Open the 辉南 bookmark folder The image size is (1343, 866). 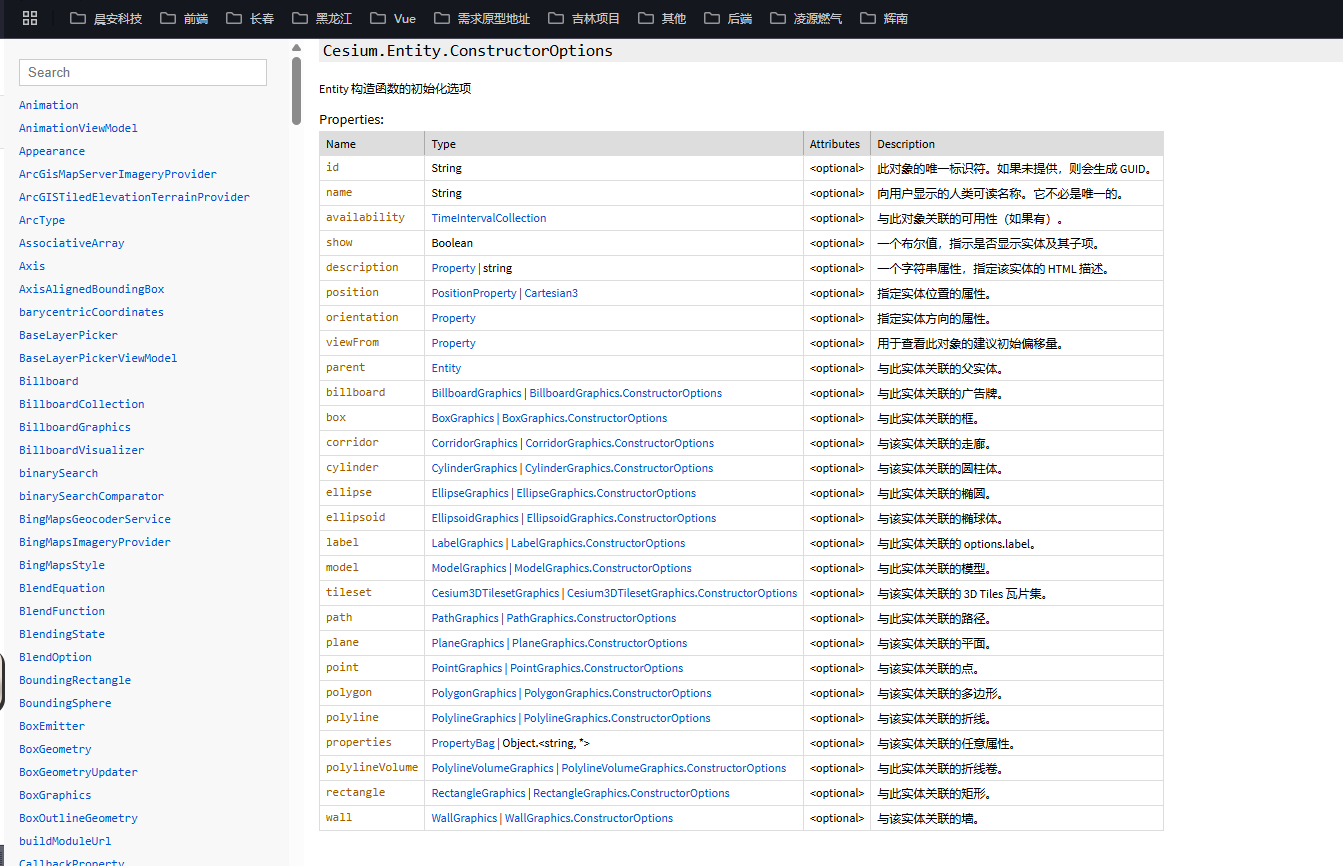884,18
